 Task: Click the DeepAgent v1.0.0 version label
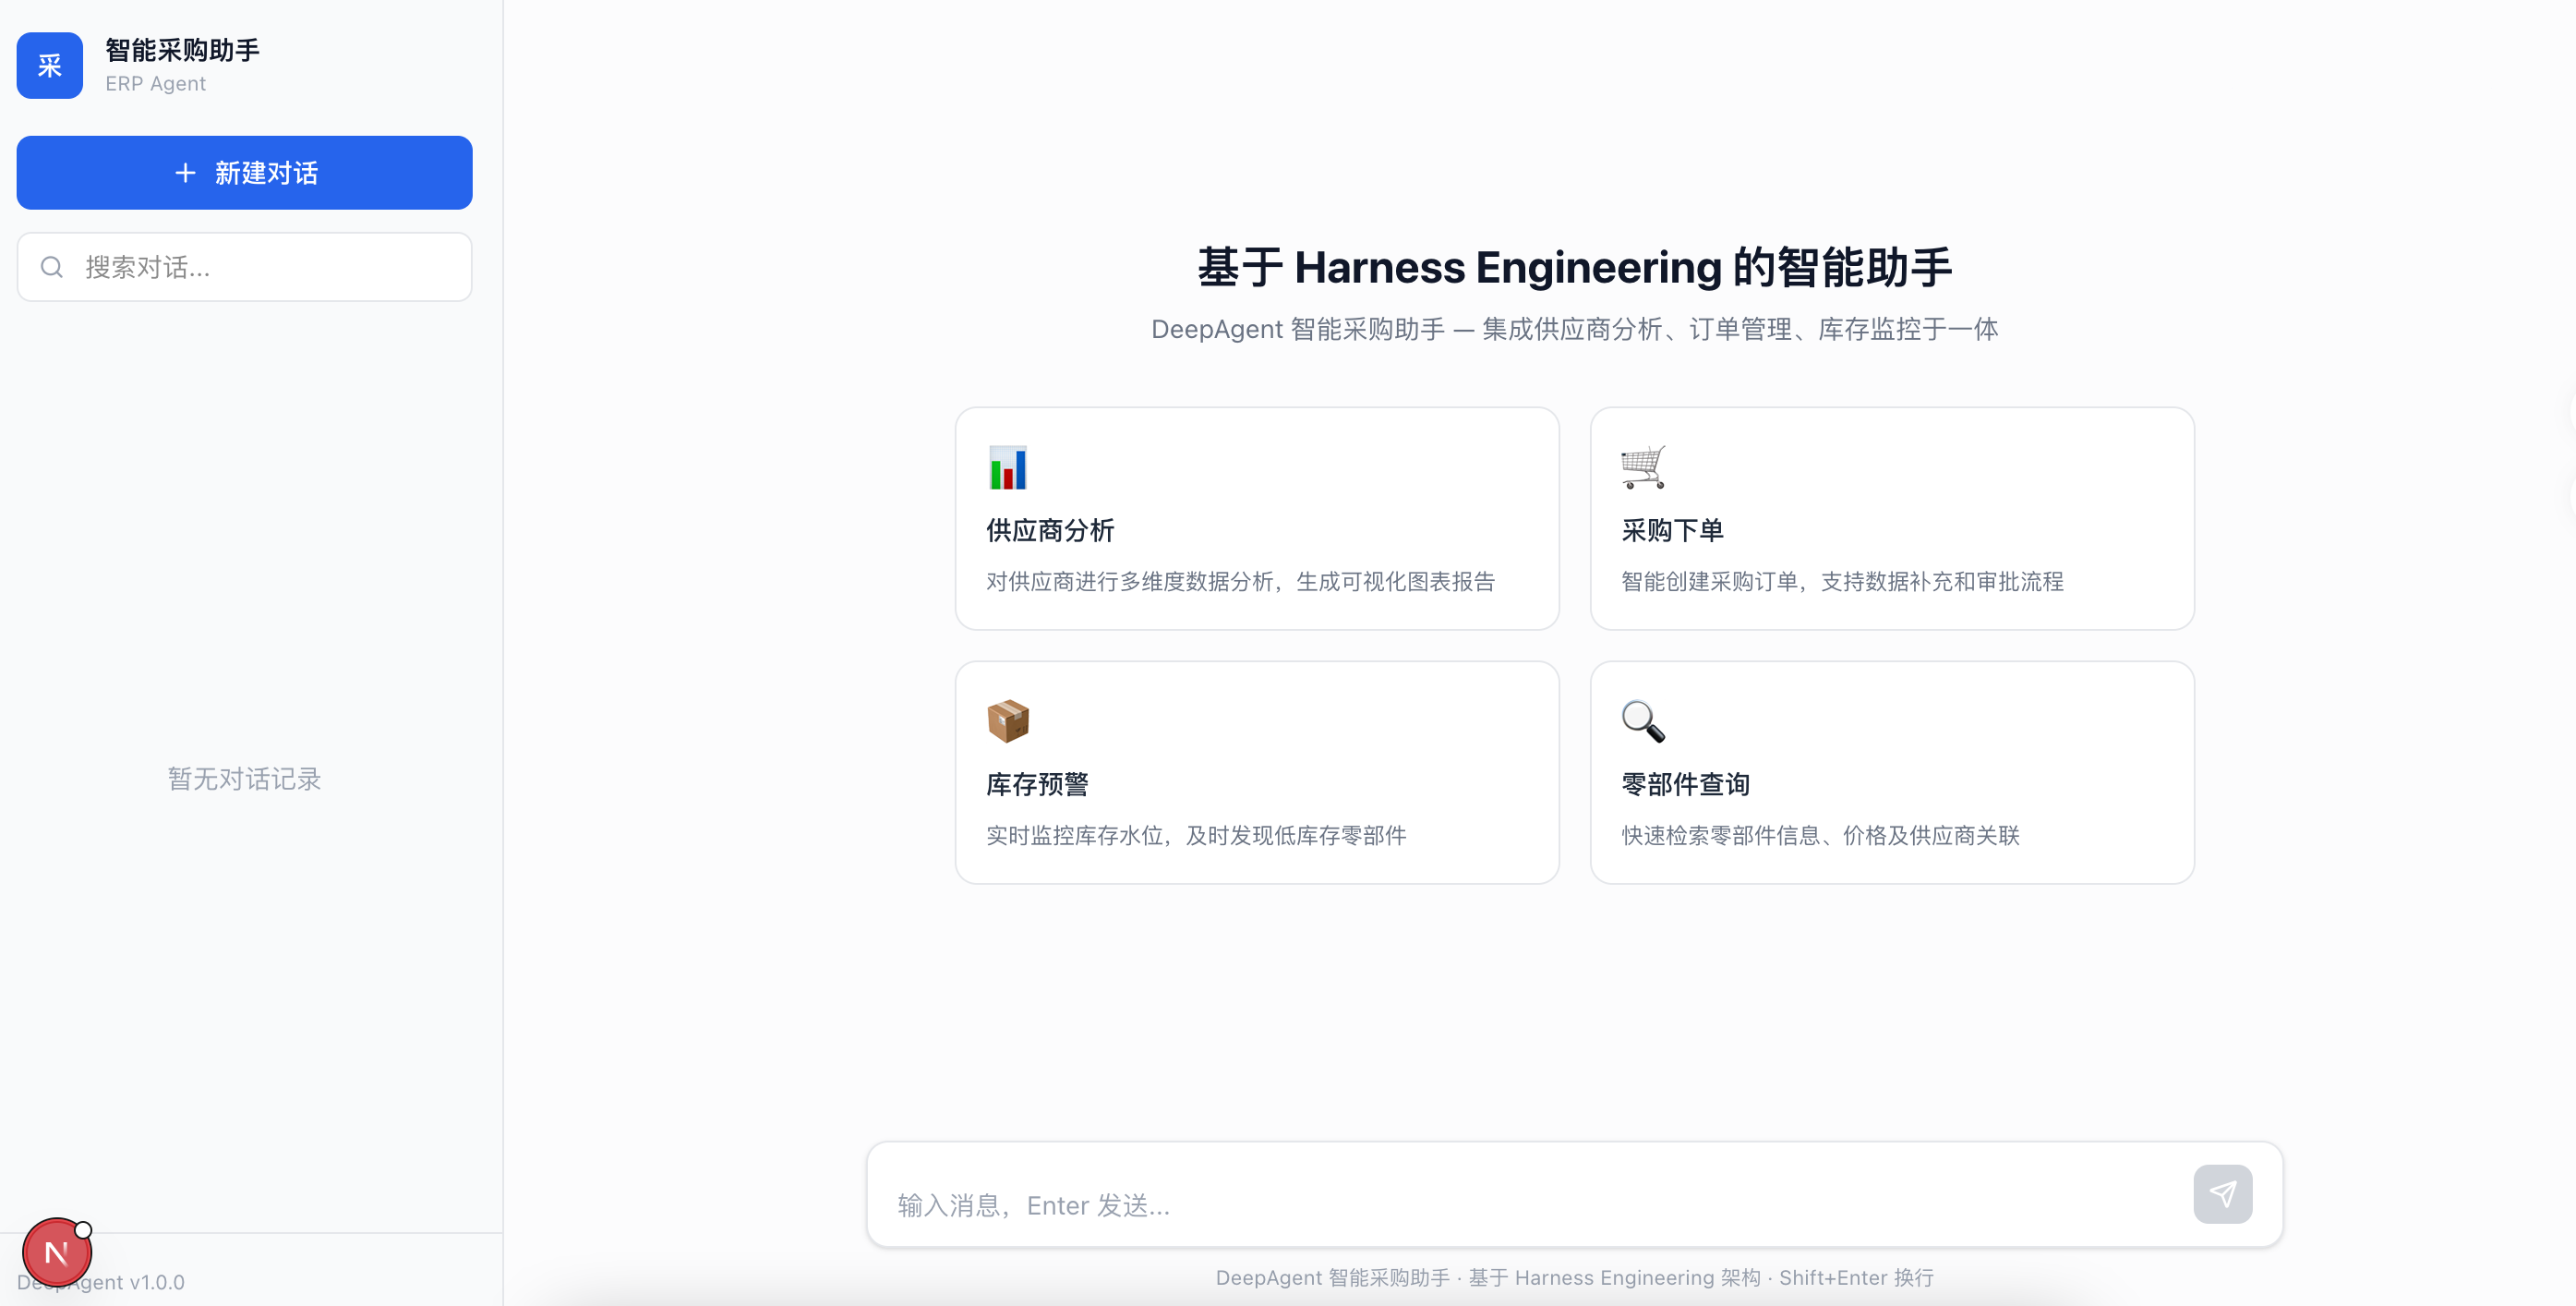[101, 1282]
